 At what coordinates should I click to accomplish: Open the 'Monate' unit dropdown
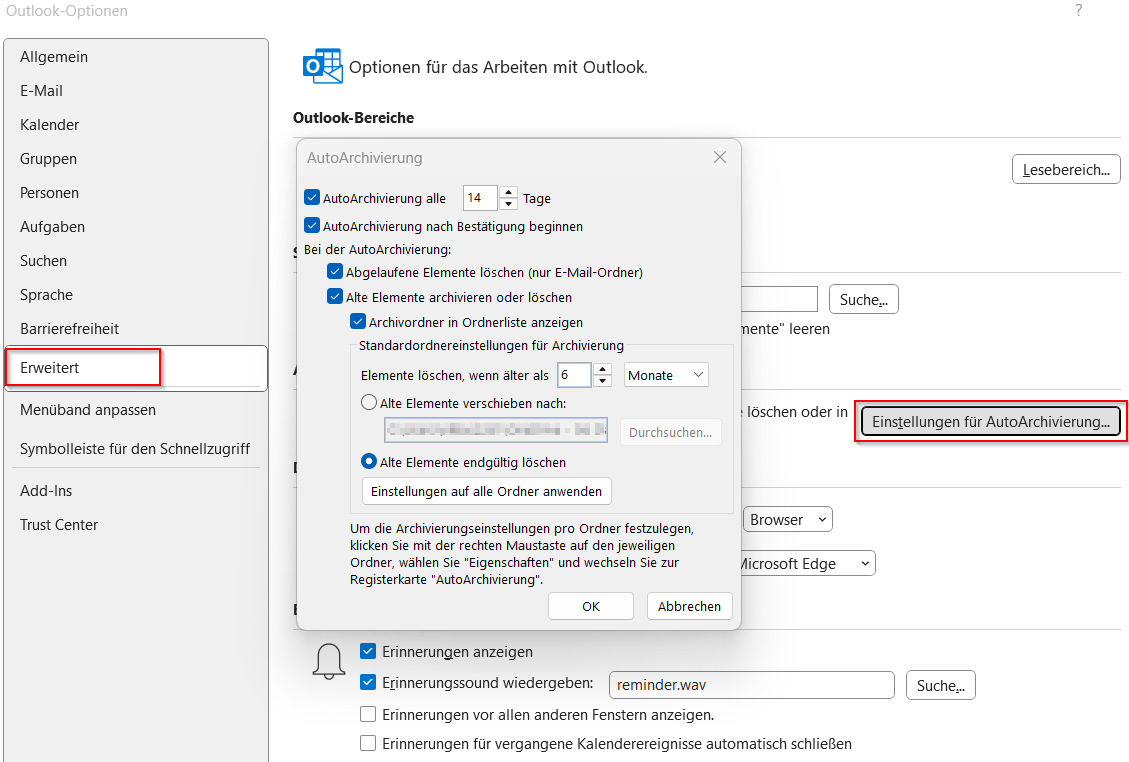pyautogui.click(x=666, y=375)
